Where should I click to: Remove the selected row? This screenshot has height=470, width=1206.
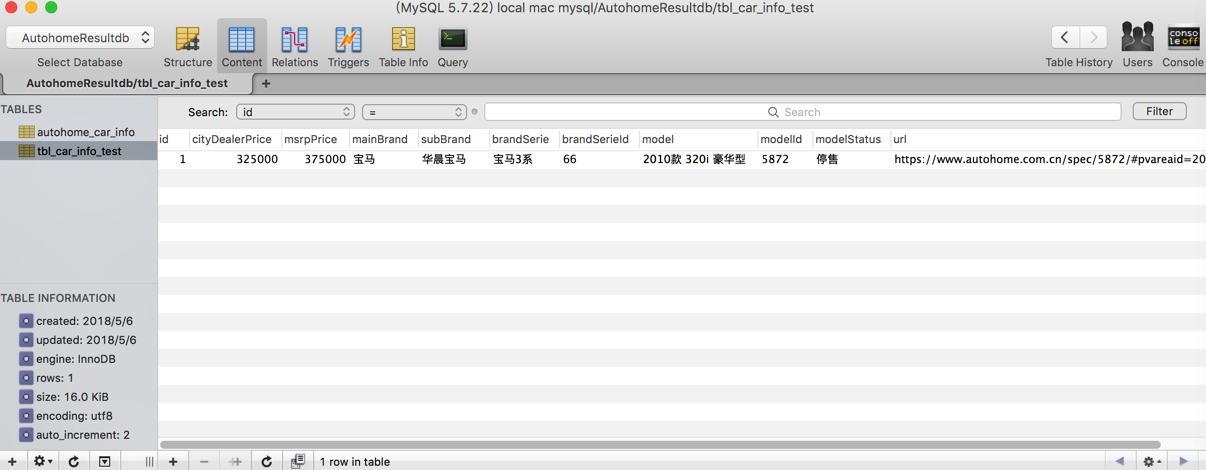click(x=204, y=461)
